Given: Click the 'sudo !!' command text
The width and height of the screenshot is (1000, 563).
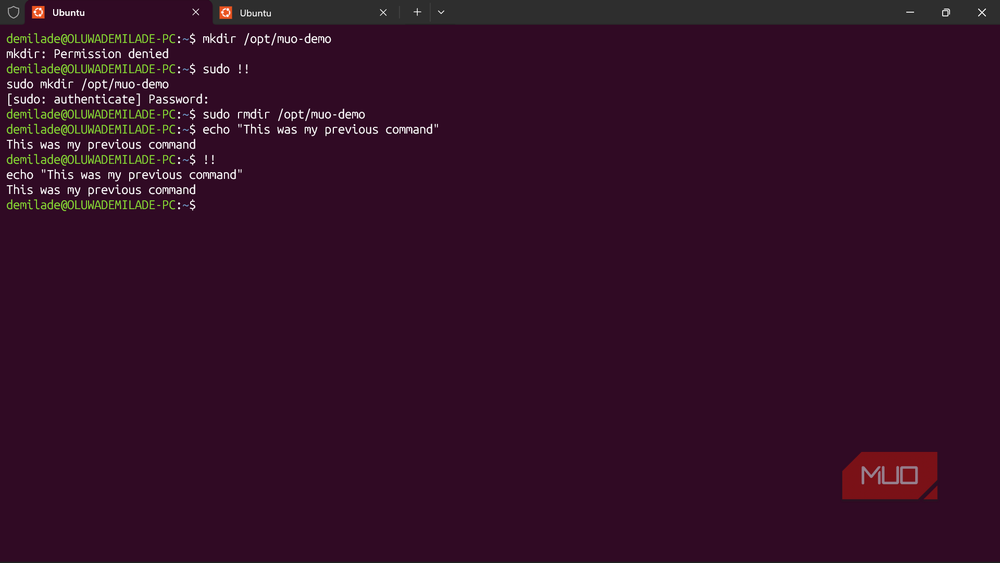Looking at the screenshot, I should pos(226,69).
